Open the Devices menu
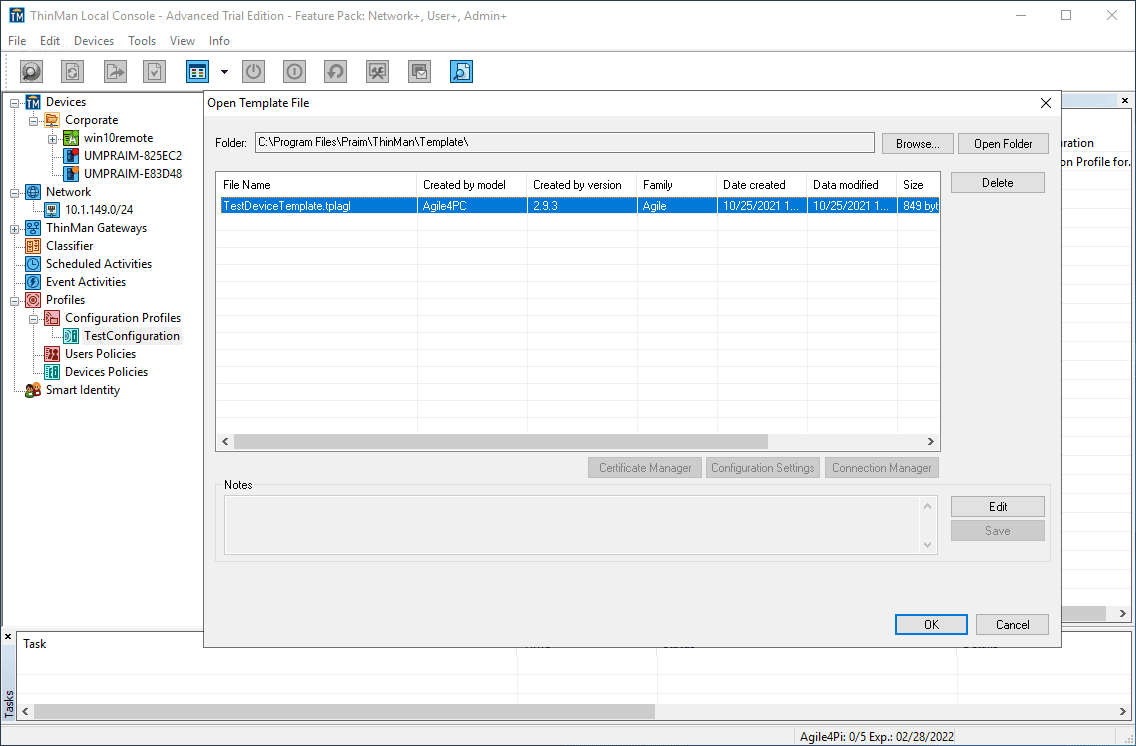This screenshot has height=746, width=1136. tap(94, 41)
